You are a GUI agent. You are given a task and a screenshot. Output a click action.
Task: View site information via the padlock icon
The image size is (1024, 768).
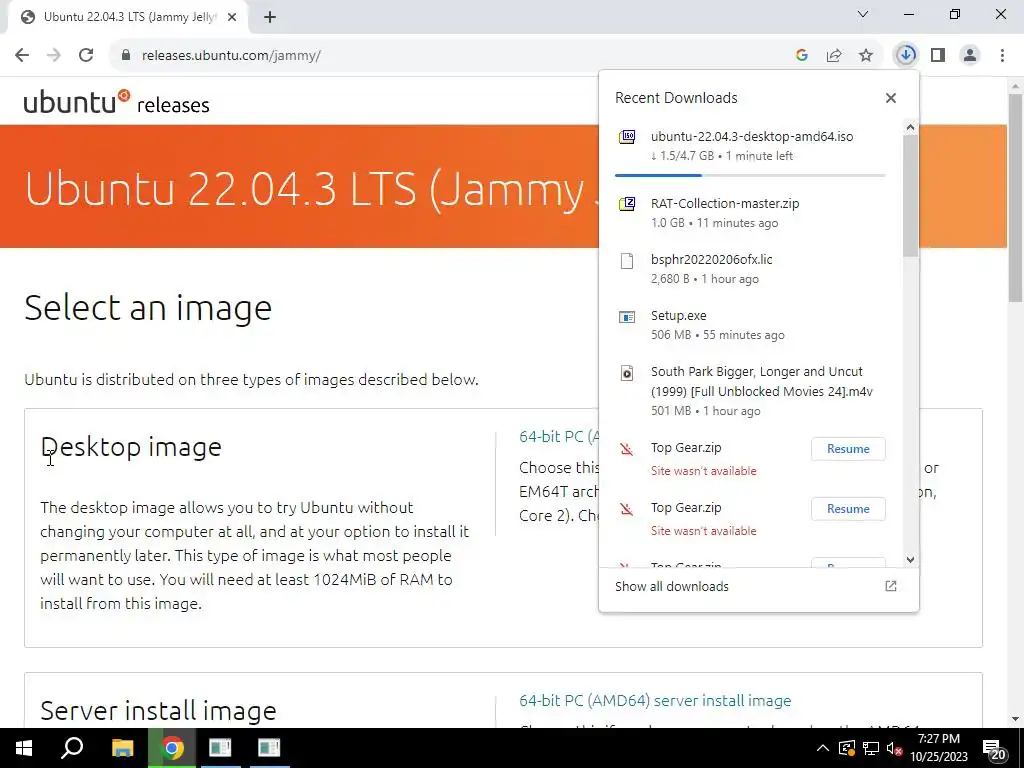125,56
